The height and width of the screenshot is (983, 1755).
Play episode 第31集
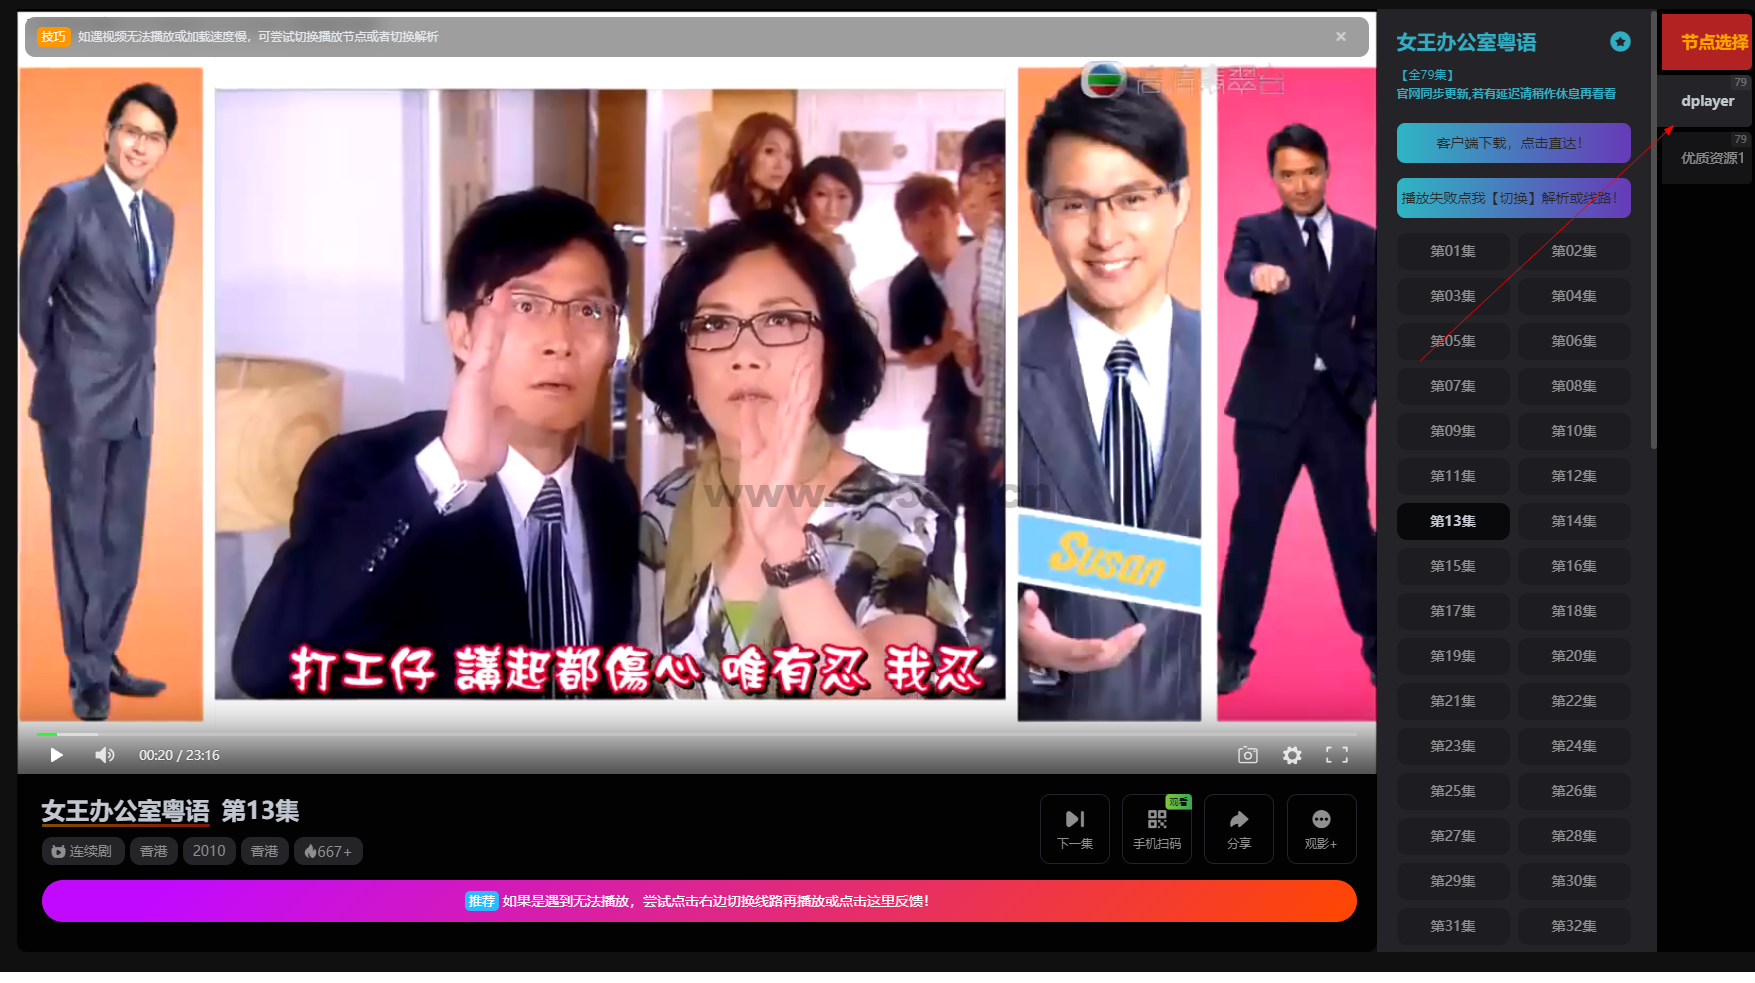point(1453,926)
